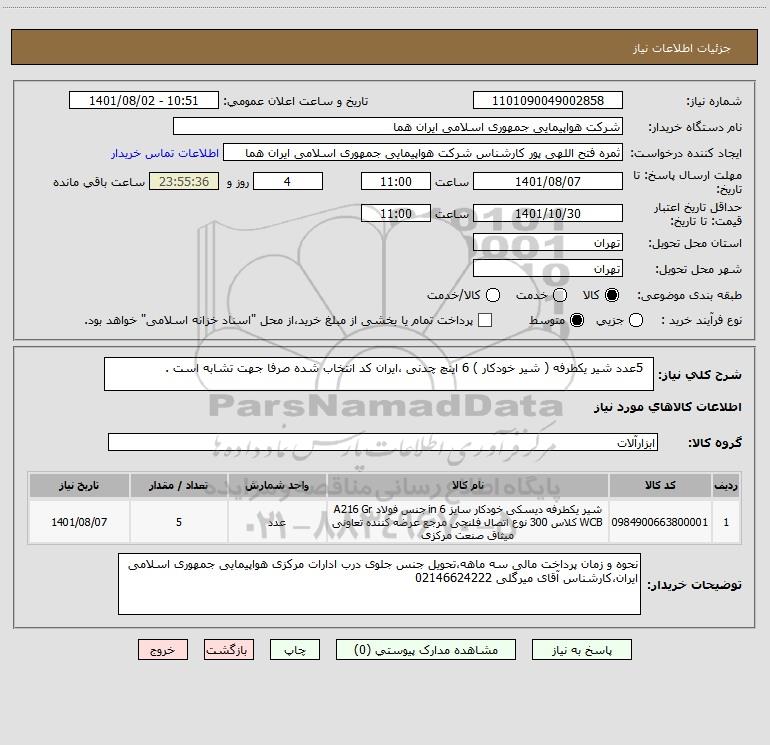Click the buyer organization name field
Viewport: 770px width, 745px height.
point(398,126)
